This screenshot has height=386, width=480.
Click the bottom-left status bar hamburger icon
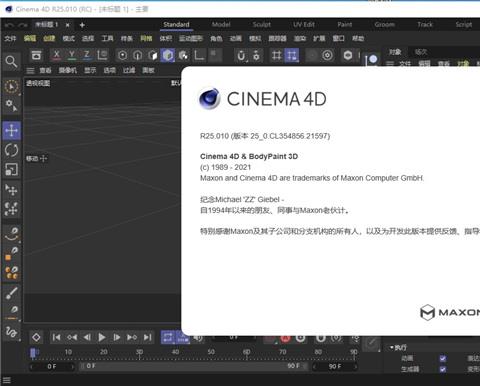pos(7,380)
